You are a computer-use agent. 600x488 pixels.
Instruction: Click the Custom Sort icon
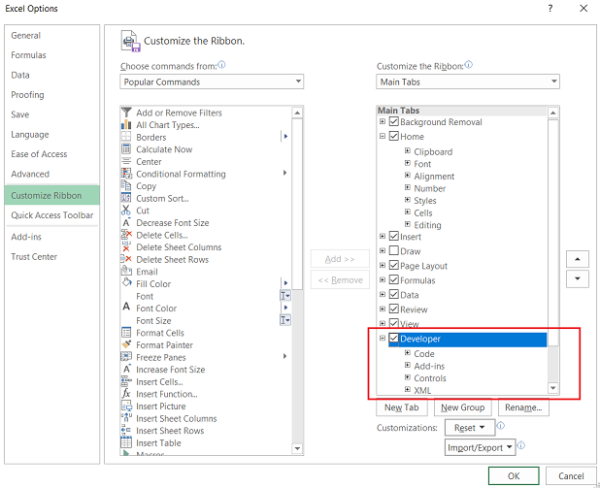(126, 198)
